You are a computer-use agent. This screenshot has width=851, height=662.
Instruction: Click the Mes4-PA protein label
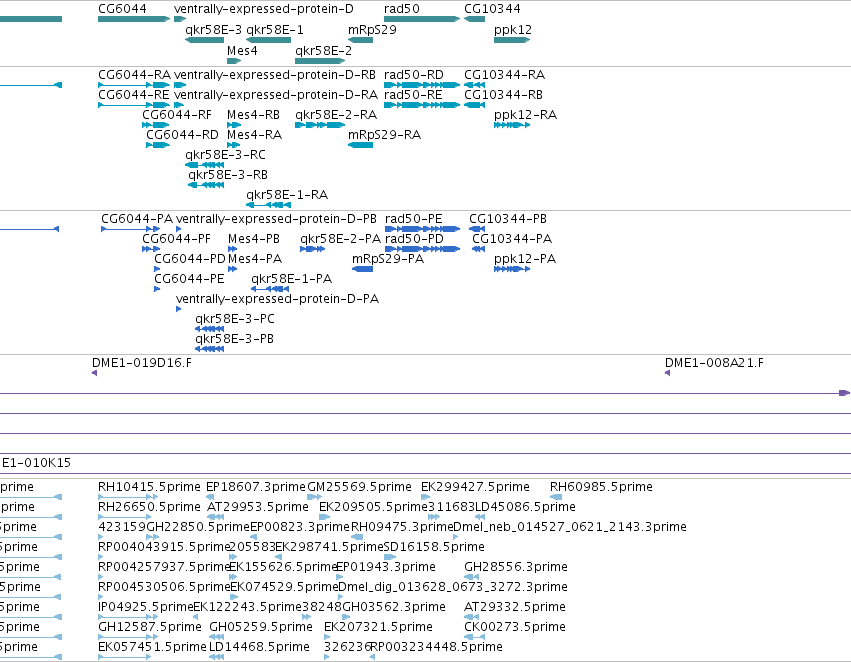[255, 259]
